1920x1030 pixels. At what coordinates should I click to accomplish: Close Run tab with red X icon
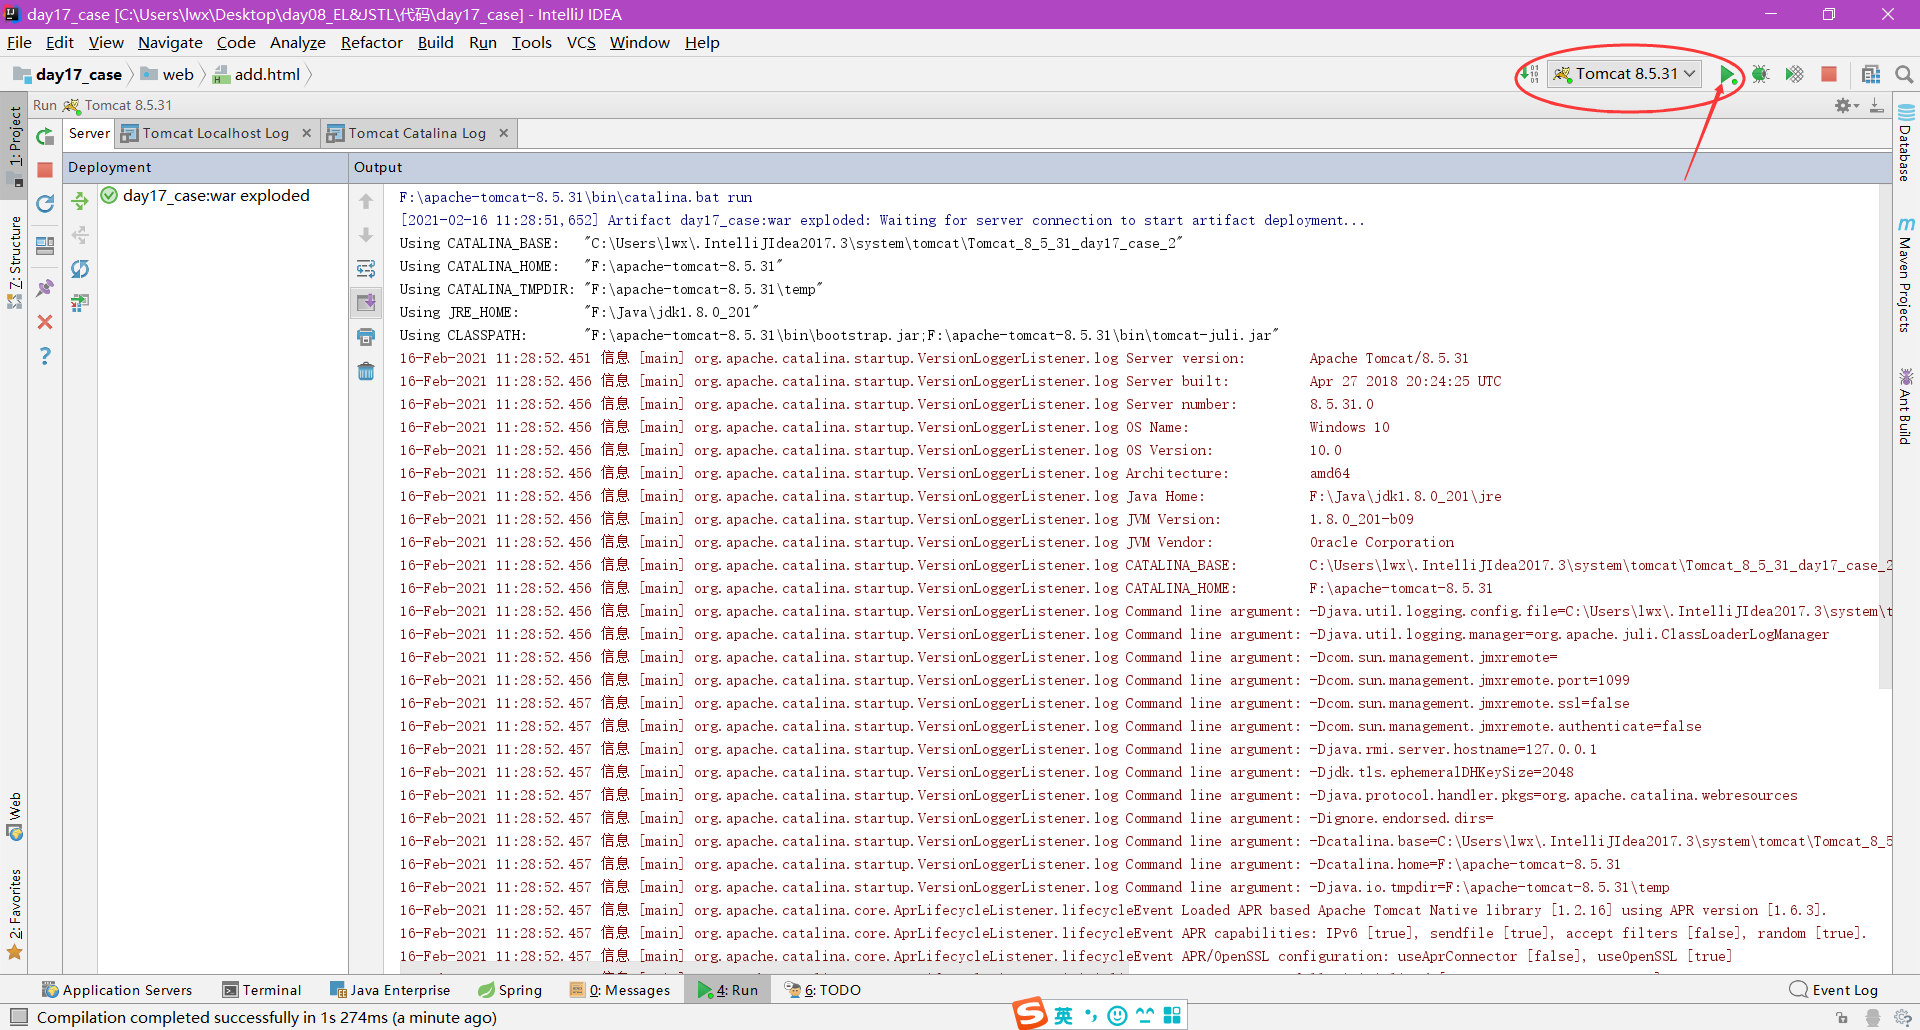click(45, 322)
